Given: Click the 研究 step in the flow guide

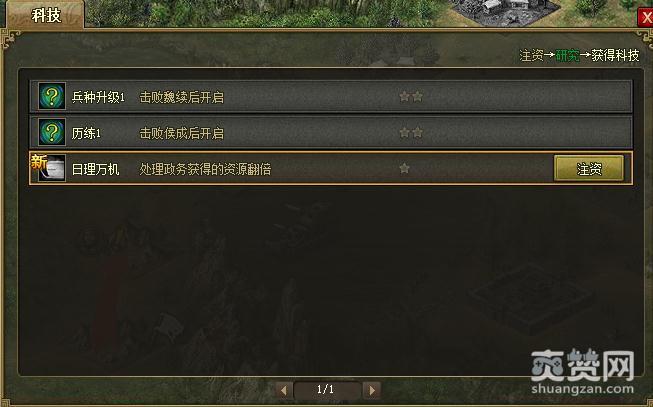Looking at the screenshot, I should point(567,55).
